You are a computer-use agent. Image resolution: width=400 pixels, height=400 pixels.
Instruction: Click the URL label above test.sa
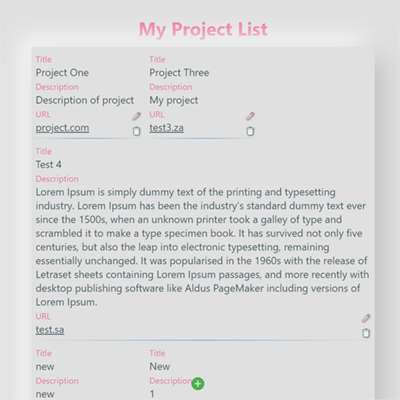coord(43,316)
